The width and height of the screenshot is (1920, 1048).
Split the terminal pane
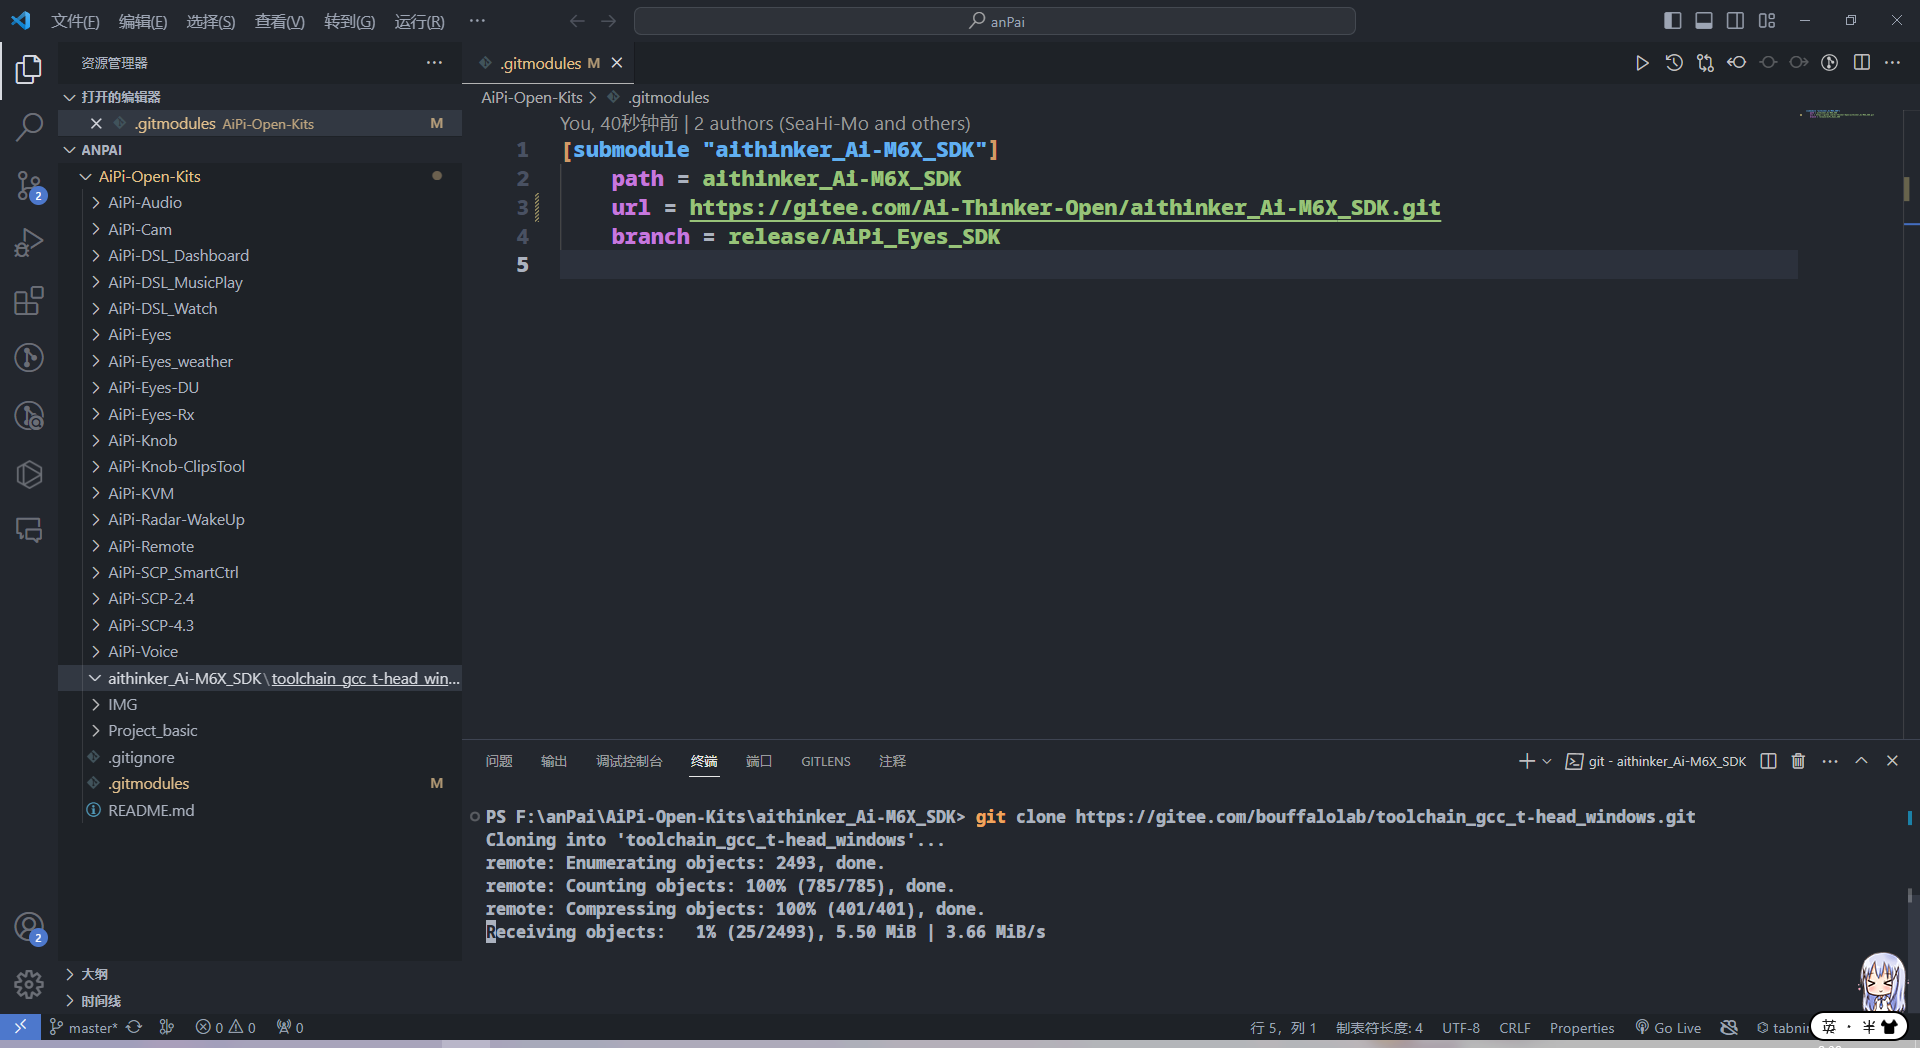click(x=1768, y=761)
